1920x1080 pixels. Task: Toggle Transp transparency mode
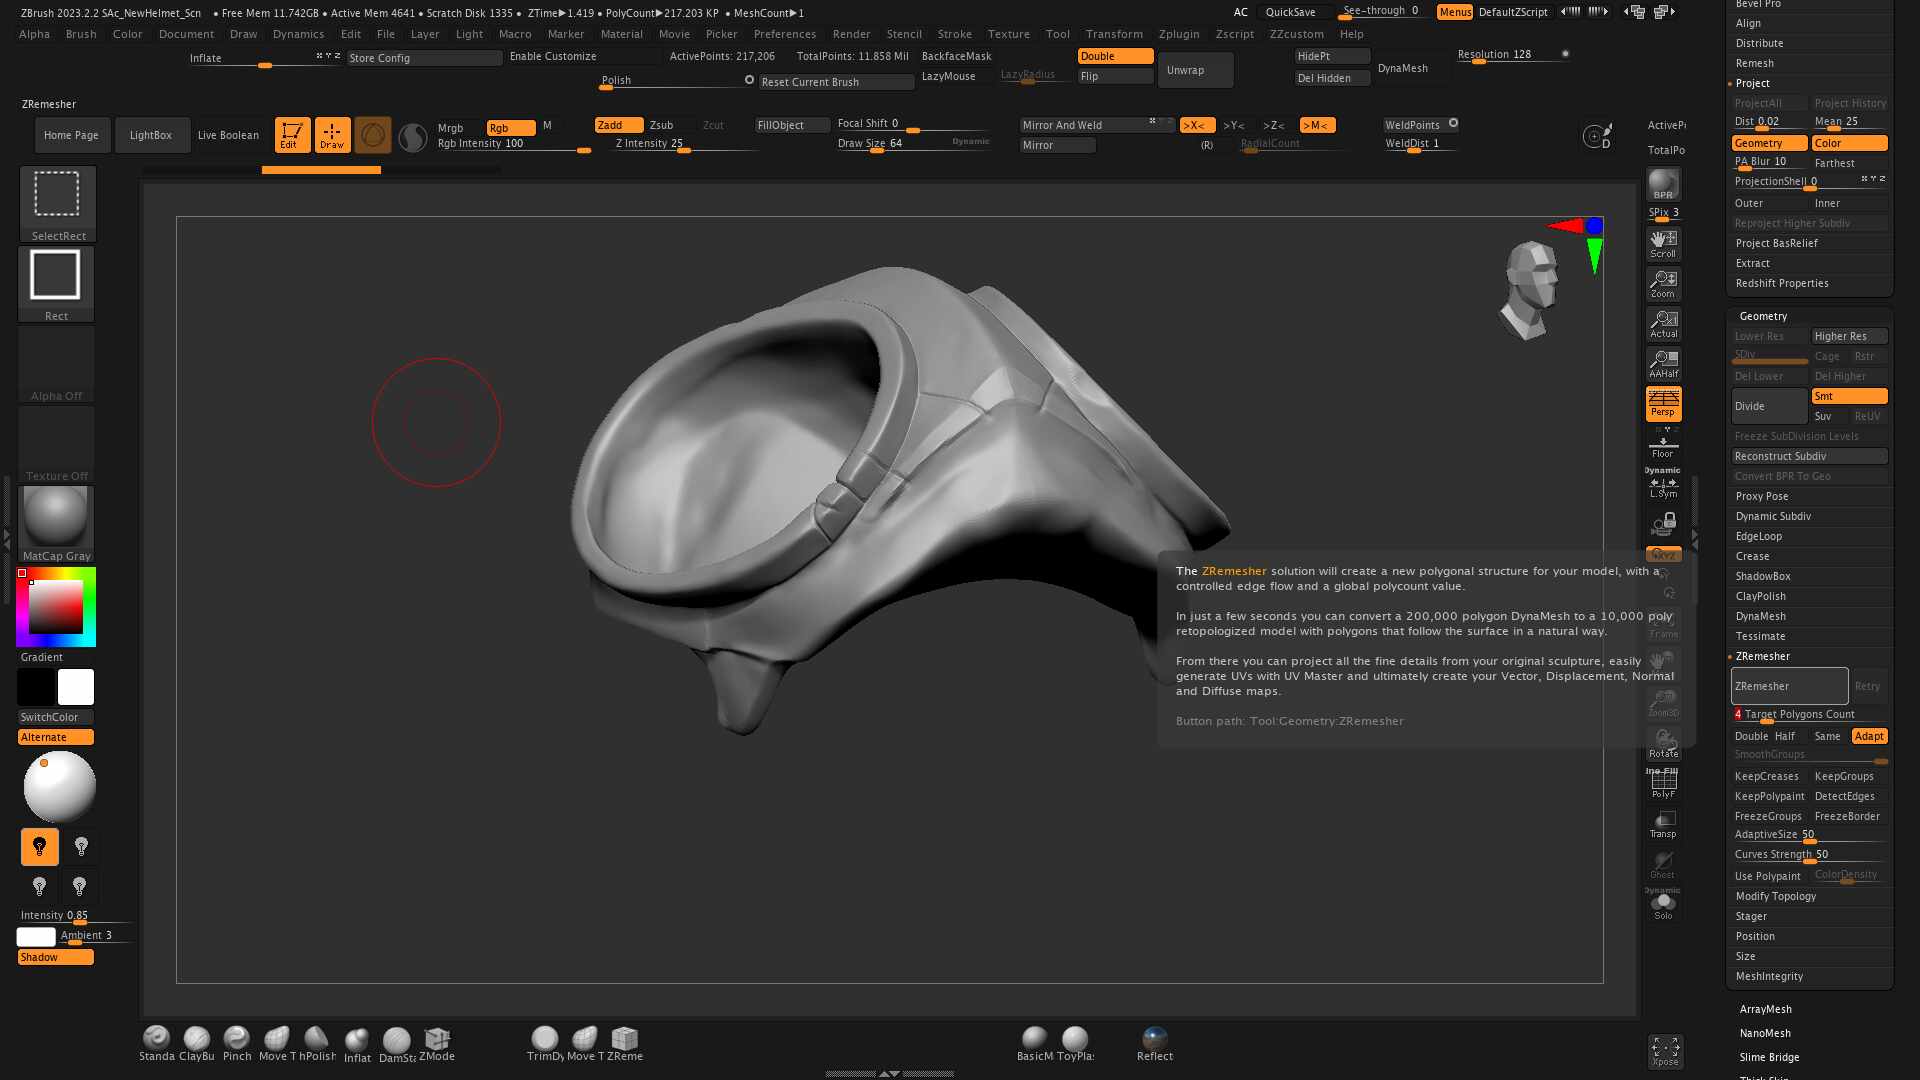pos(1663,823)
